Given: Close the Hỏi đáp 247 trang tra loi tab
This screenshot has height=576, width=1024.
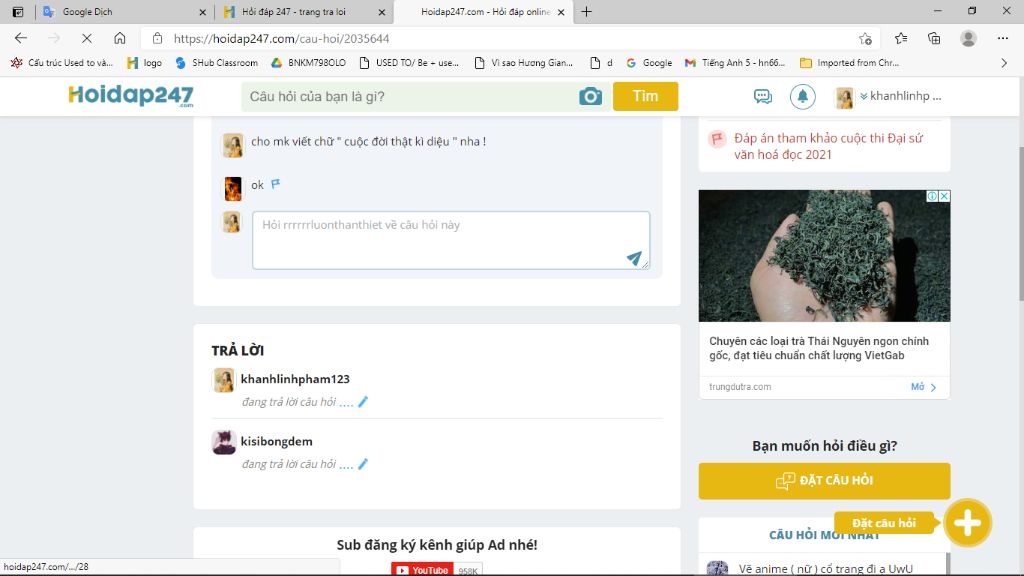Looking at the screenshot, I should (381, 12).
